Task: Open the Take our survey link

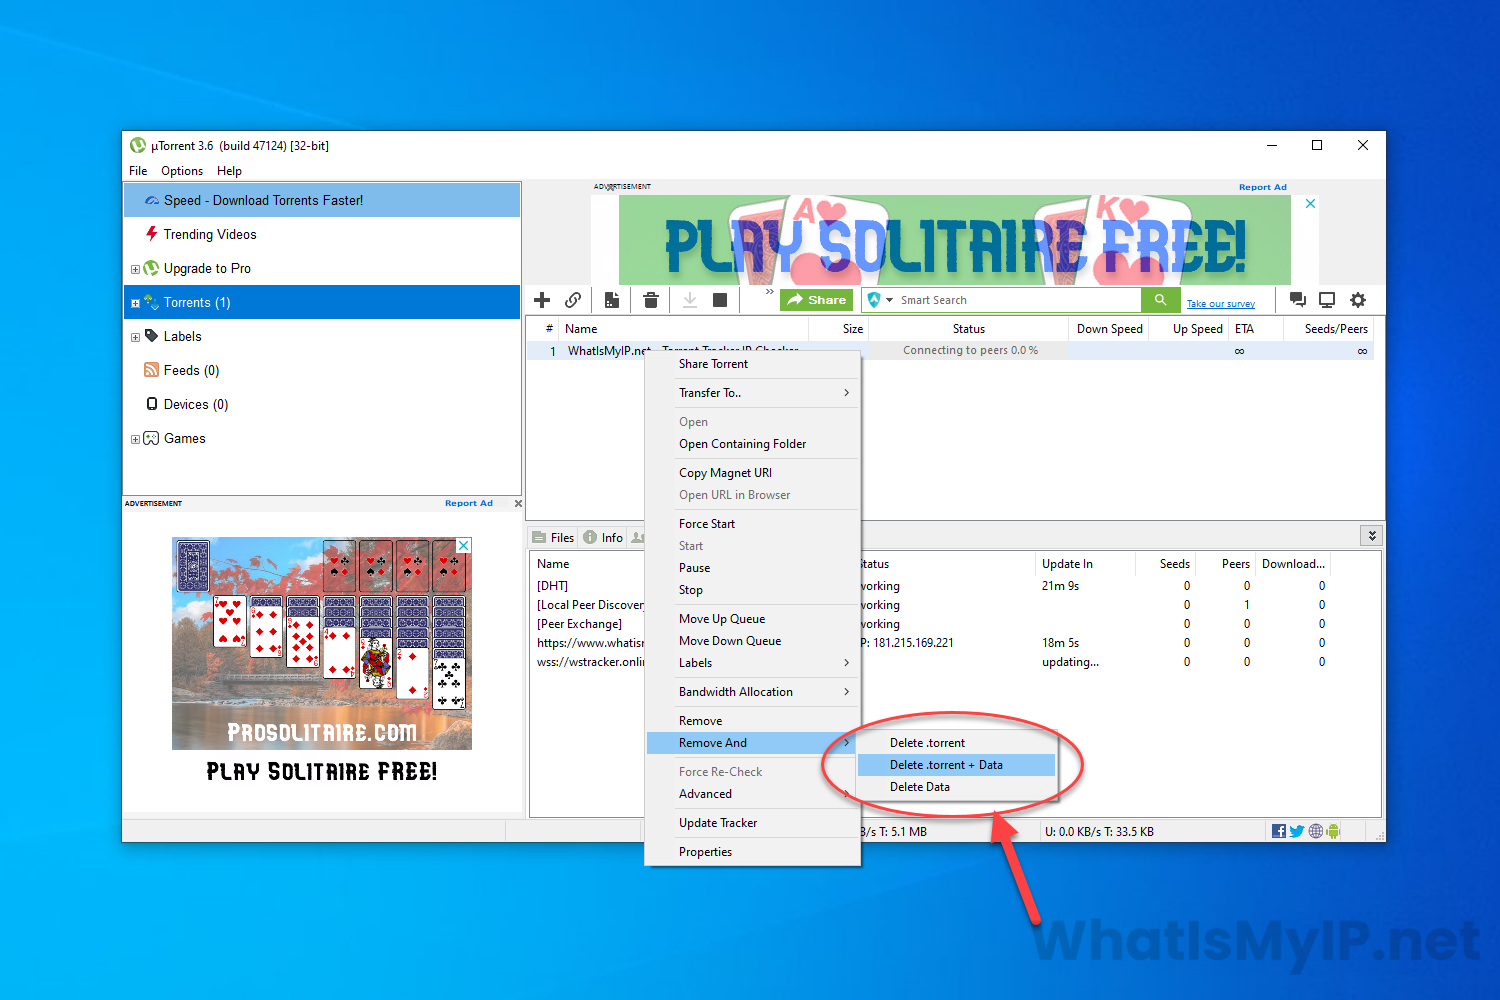Action: pos(1220,304)
